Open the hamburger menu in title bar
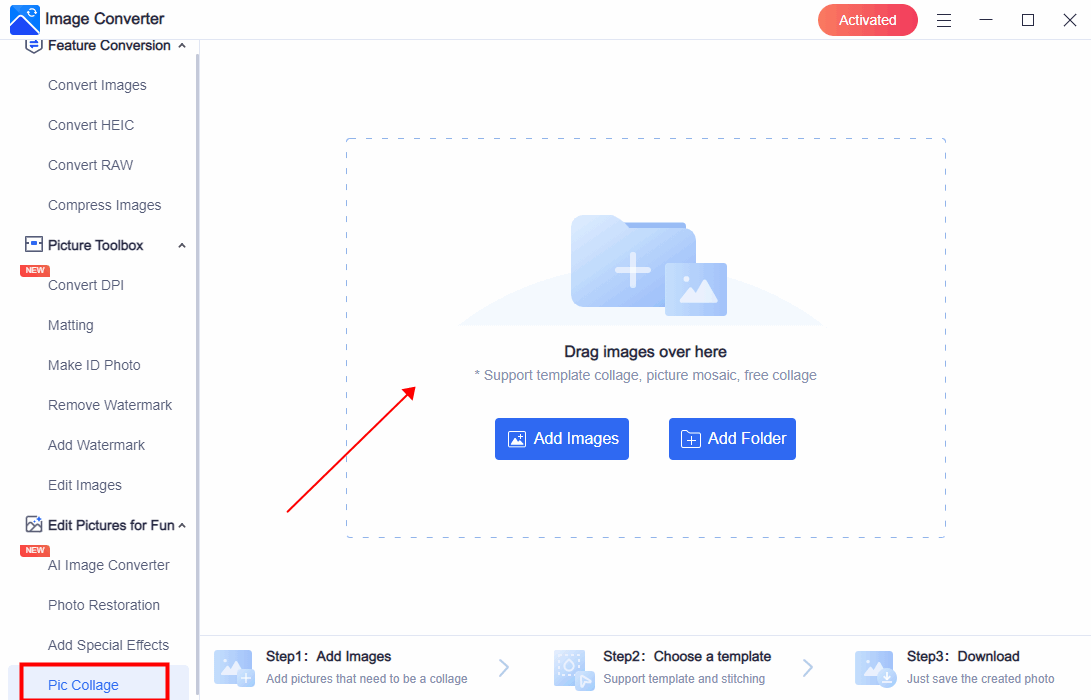Screen dimensions: 1091x700 coord(943,20)
